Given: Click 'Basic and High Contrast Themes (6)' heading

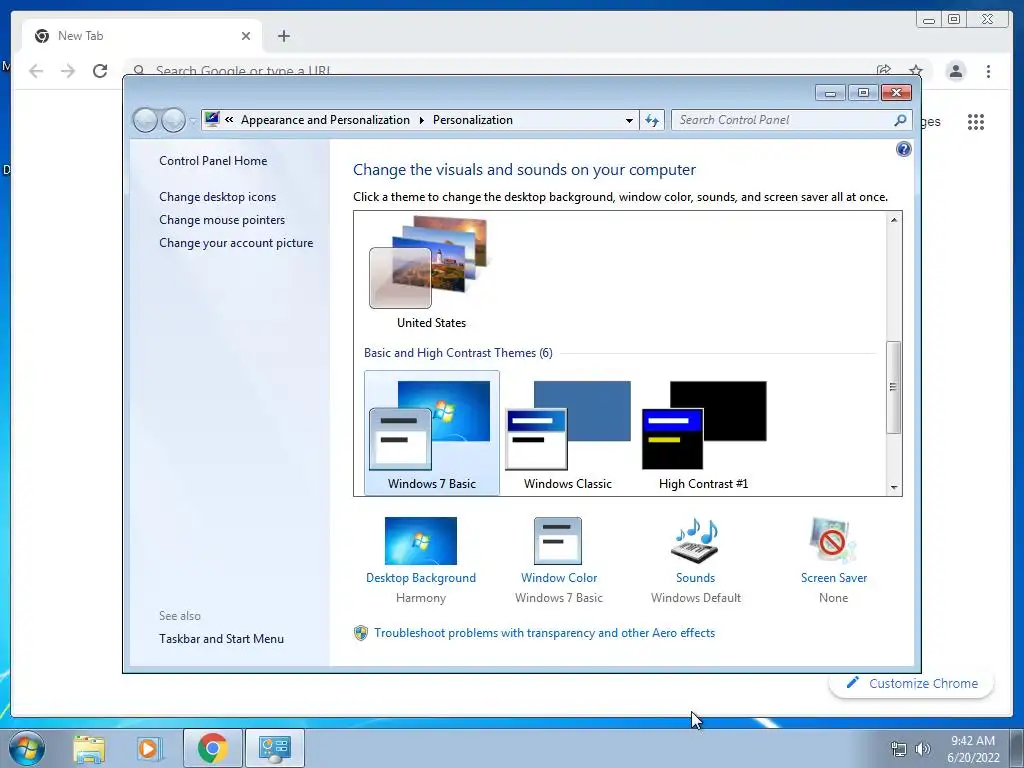Looking at the screenshot, I should (458, 353).
